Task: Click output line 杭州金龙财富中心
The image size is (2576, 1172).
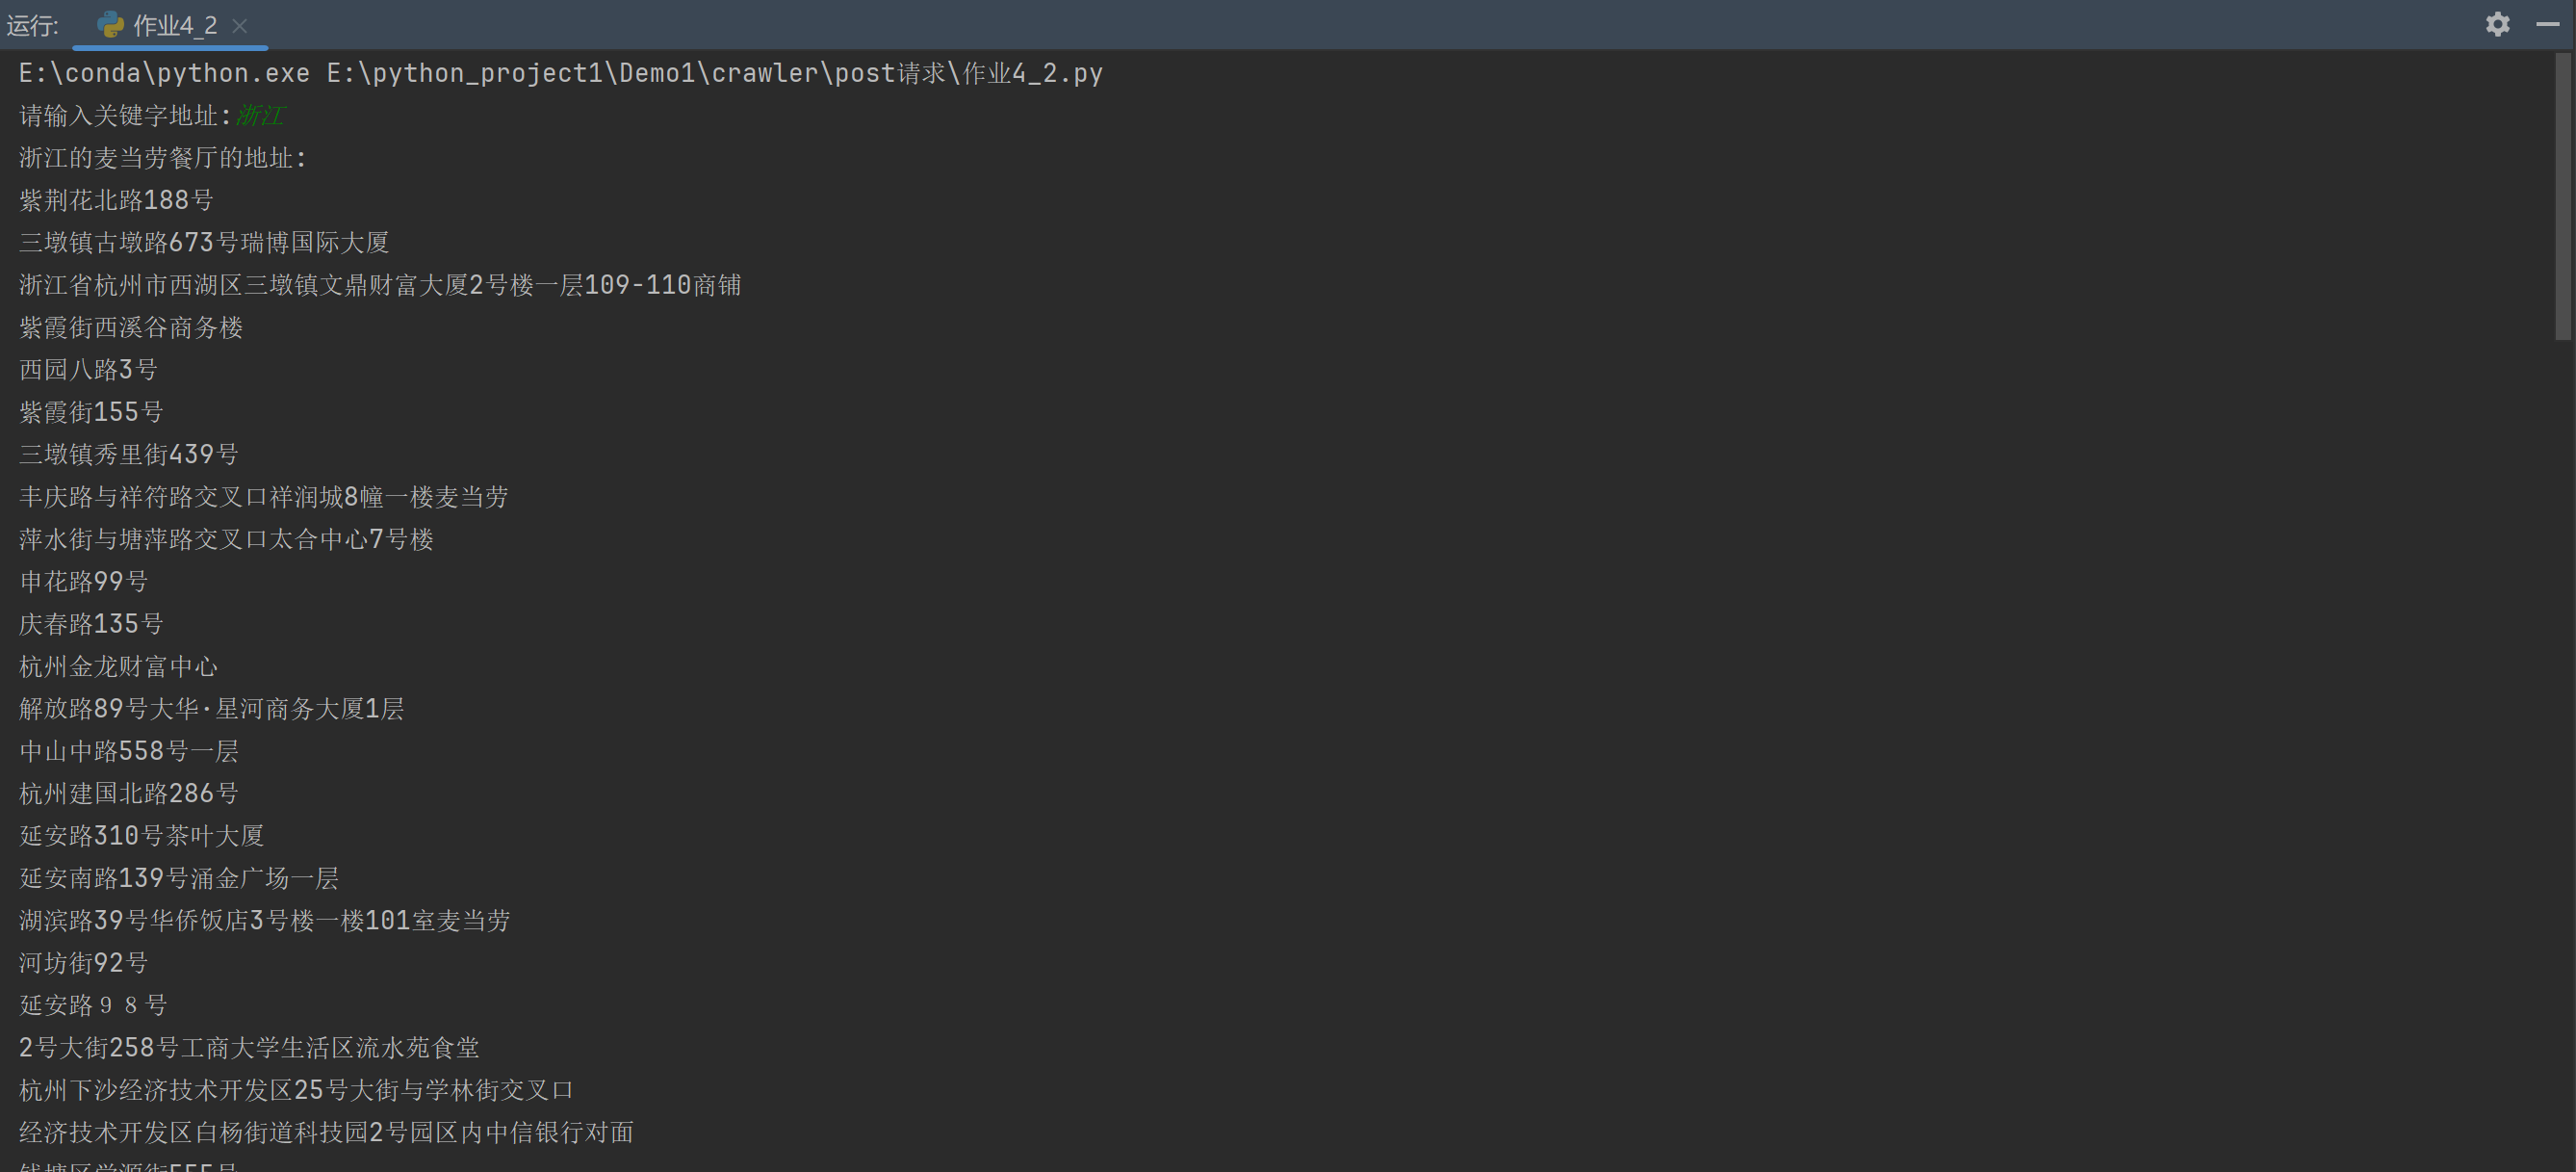Action: [x=118, y=666]
